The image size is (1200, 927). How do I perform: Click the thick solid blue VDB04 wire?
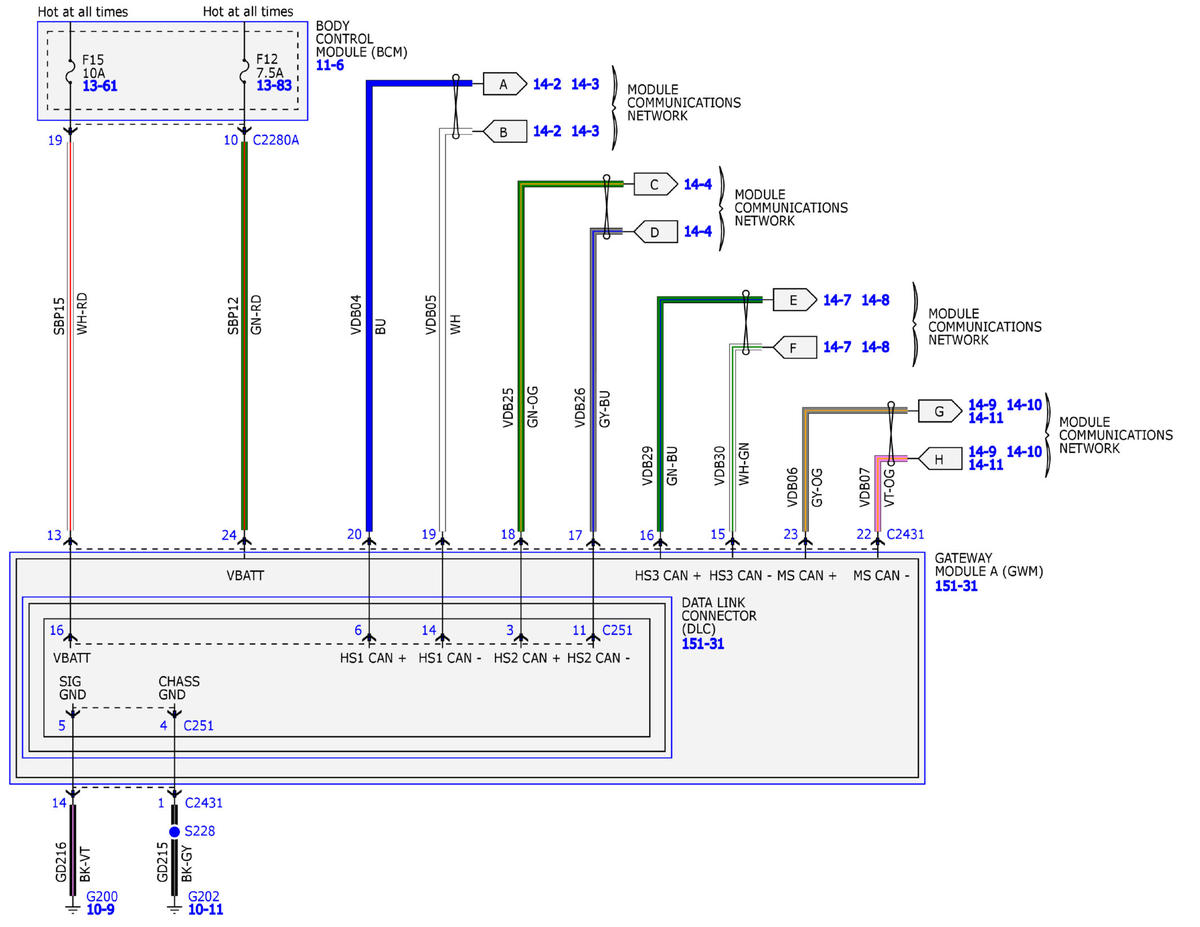[369, 307]
